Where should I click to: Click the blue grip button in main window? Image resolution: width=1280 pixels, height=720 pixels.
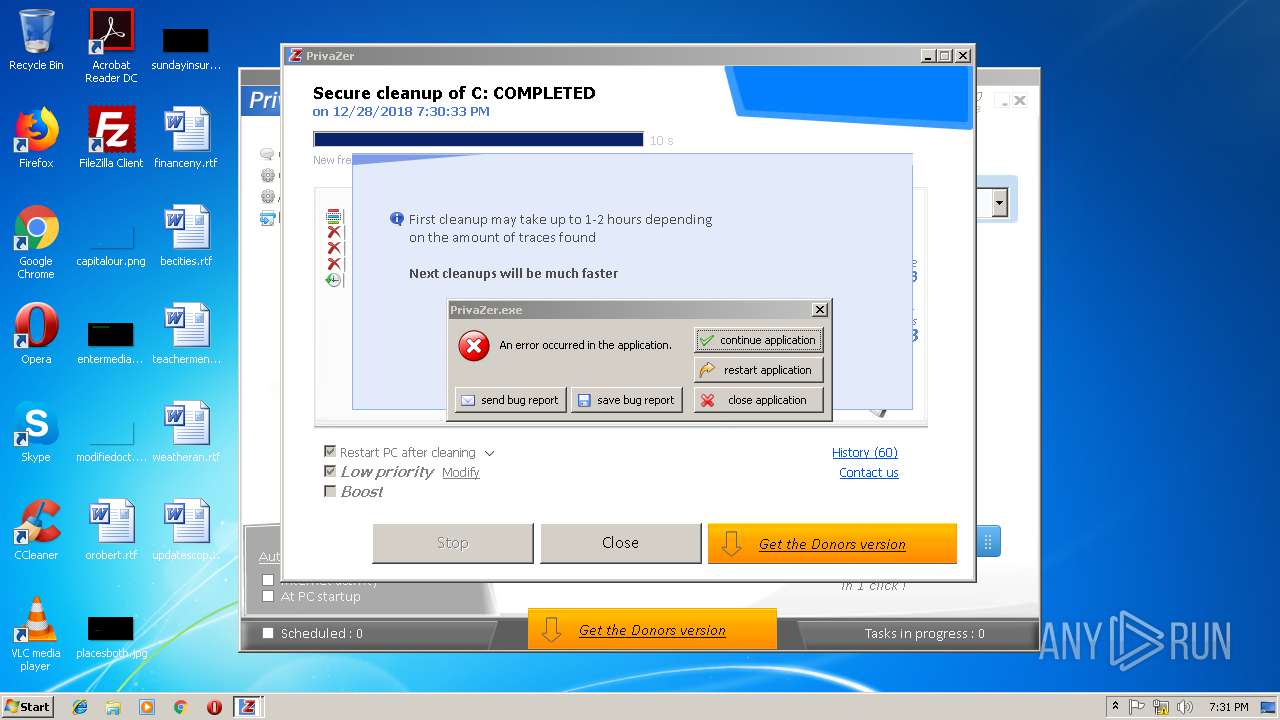tap(988, 542)
